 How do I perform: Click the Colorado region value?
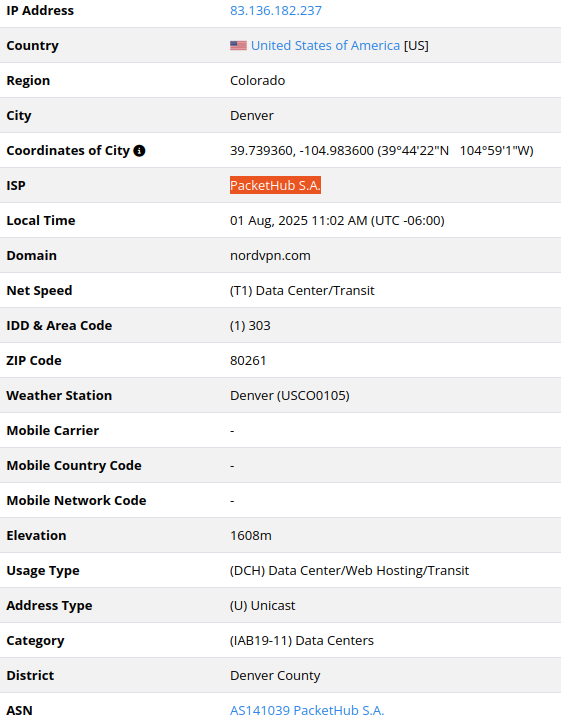[x=257, y=81]
